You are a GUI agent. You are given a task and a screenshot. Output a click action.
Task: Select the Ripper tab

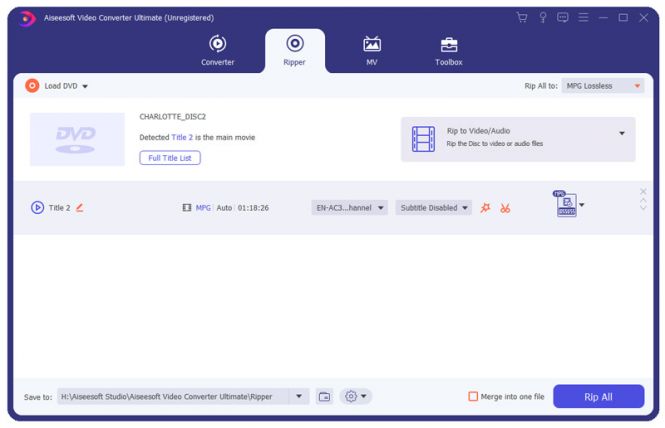[295, 50]
